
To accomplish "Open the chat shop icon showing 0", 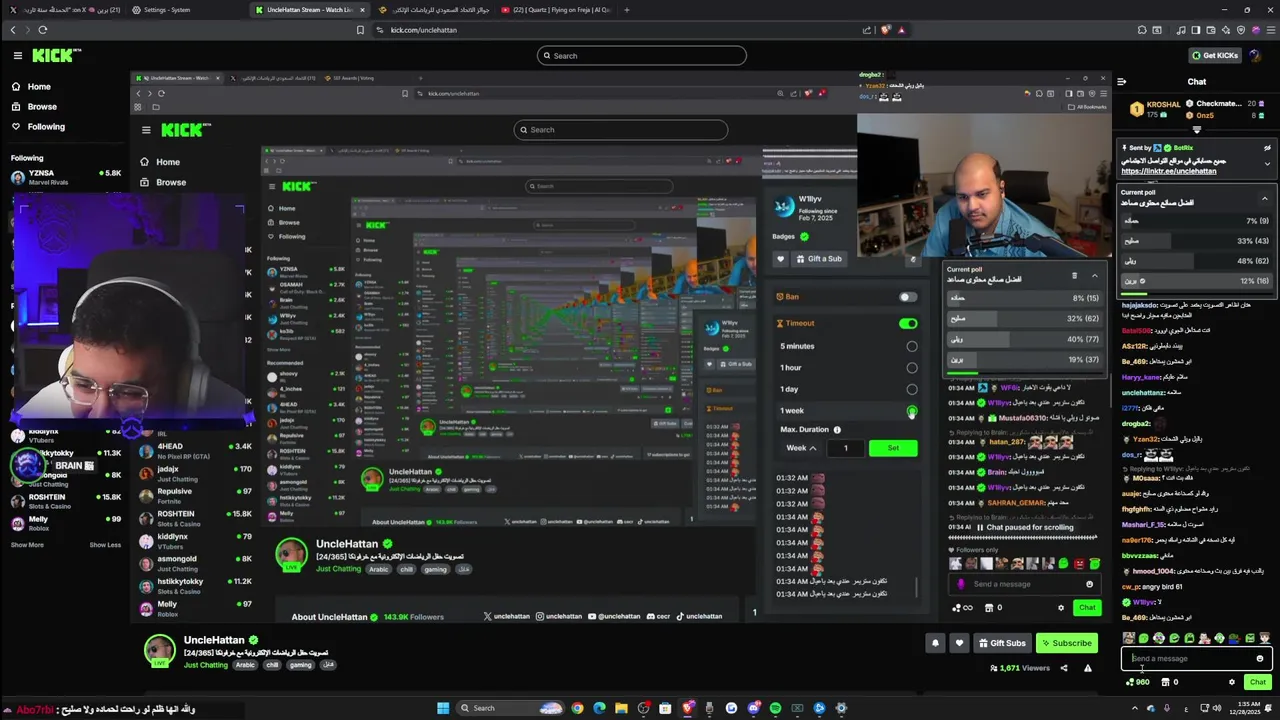I will (1170, 682).
